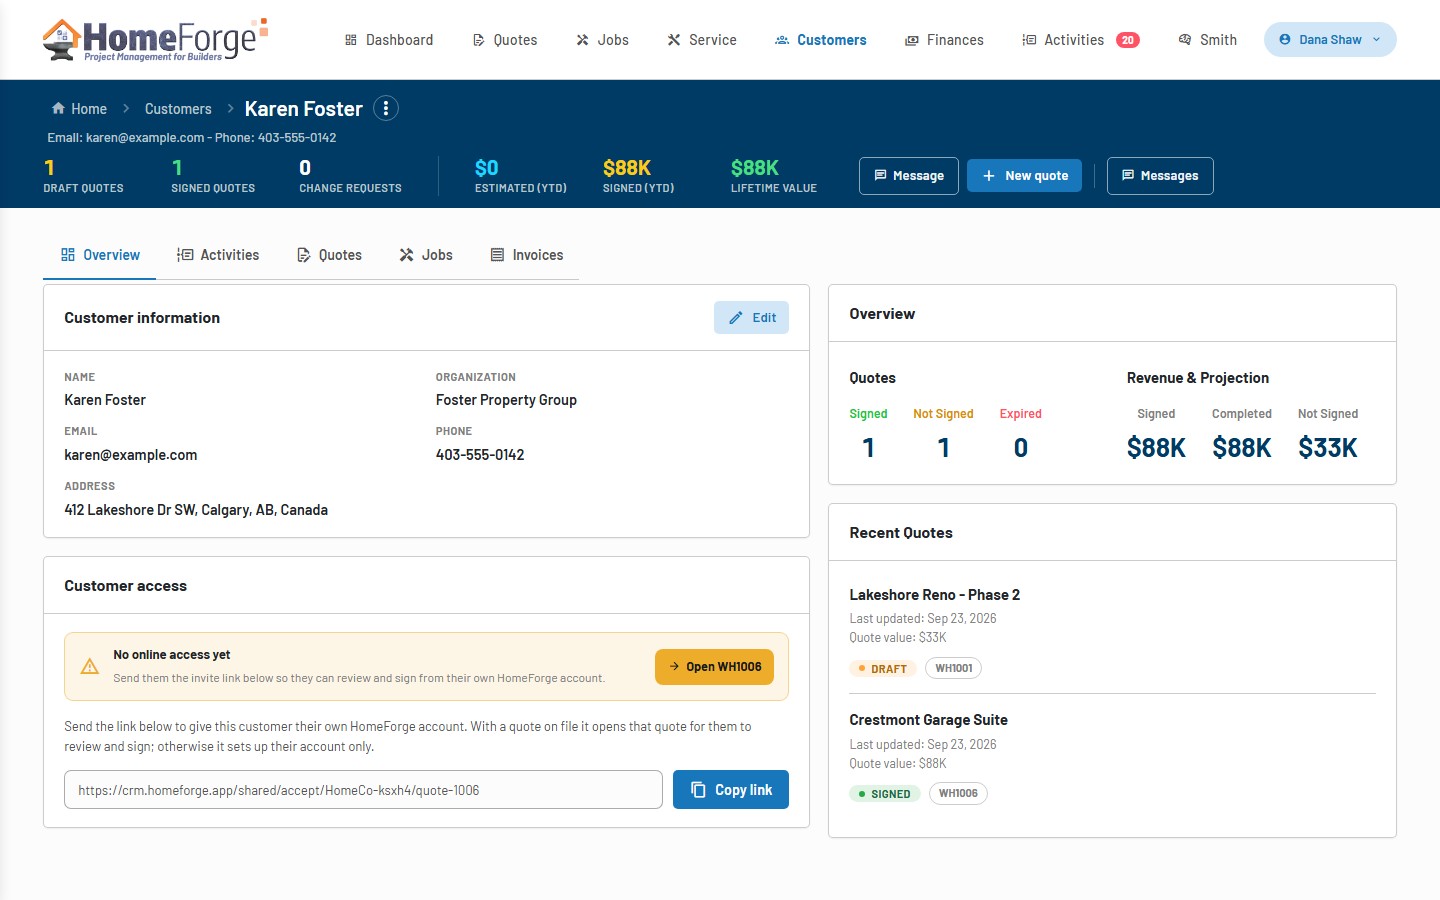Image resolution: width=1440 pixels, height=900 pixels.
Task: Click the karen@example.com email value in Customer information
Action: pyautogui.click(x=131, y=455)
